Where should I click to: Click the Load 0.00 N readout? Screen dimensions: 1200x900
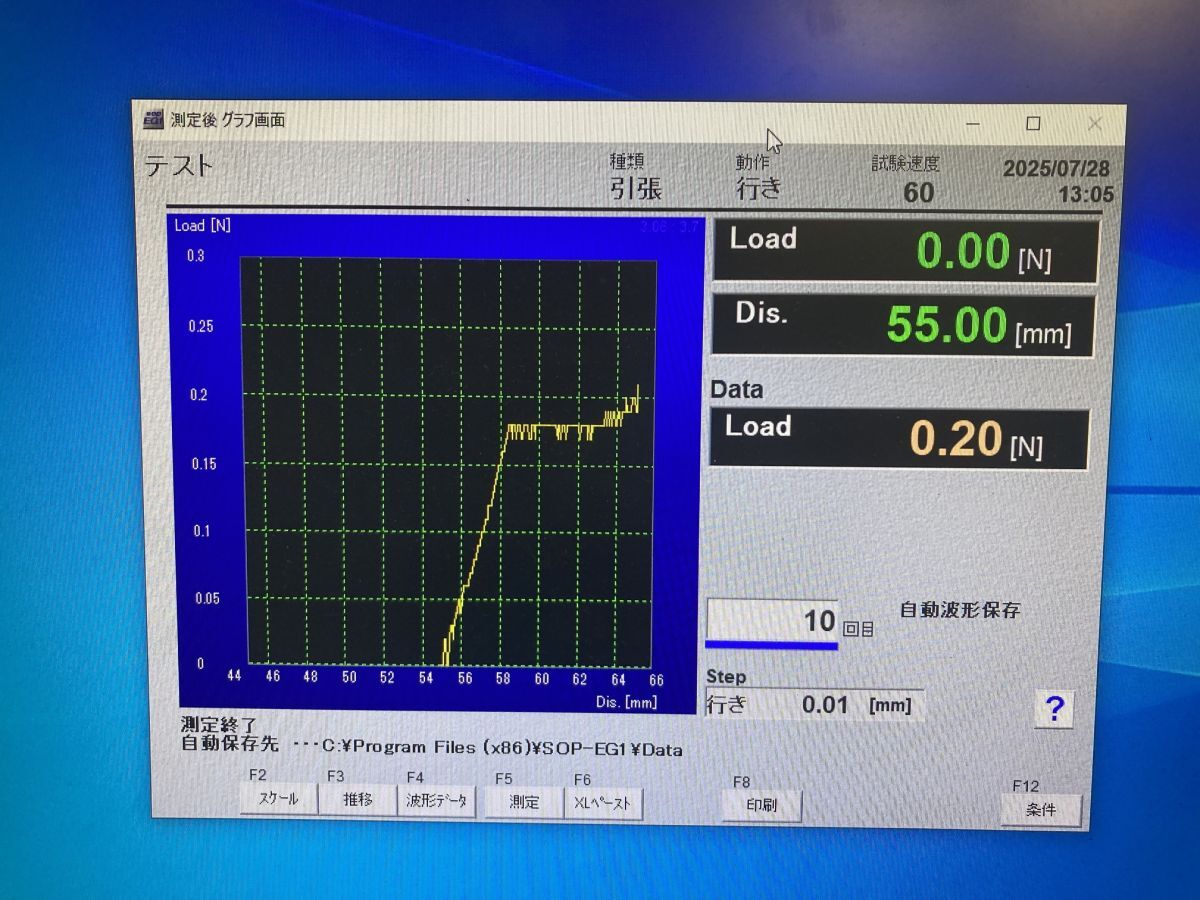click(x=904, y=250)
